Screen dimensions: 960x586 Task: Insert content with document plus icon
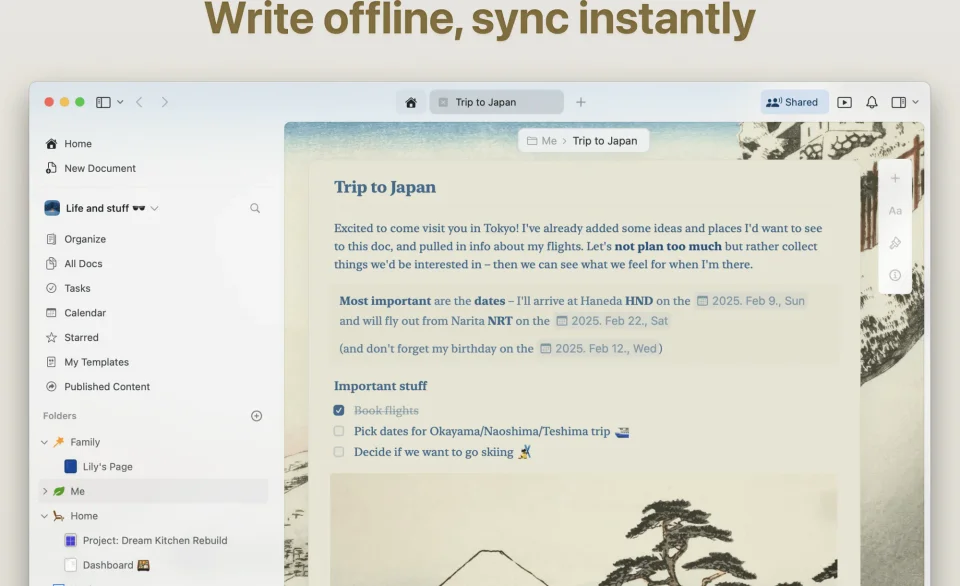[x=895, y=178]
